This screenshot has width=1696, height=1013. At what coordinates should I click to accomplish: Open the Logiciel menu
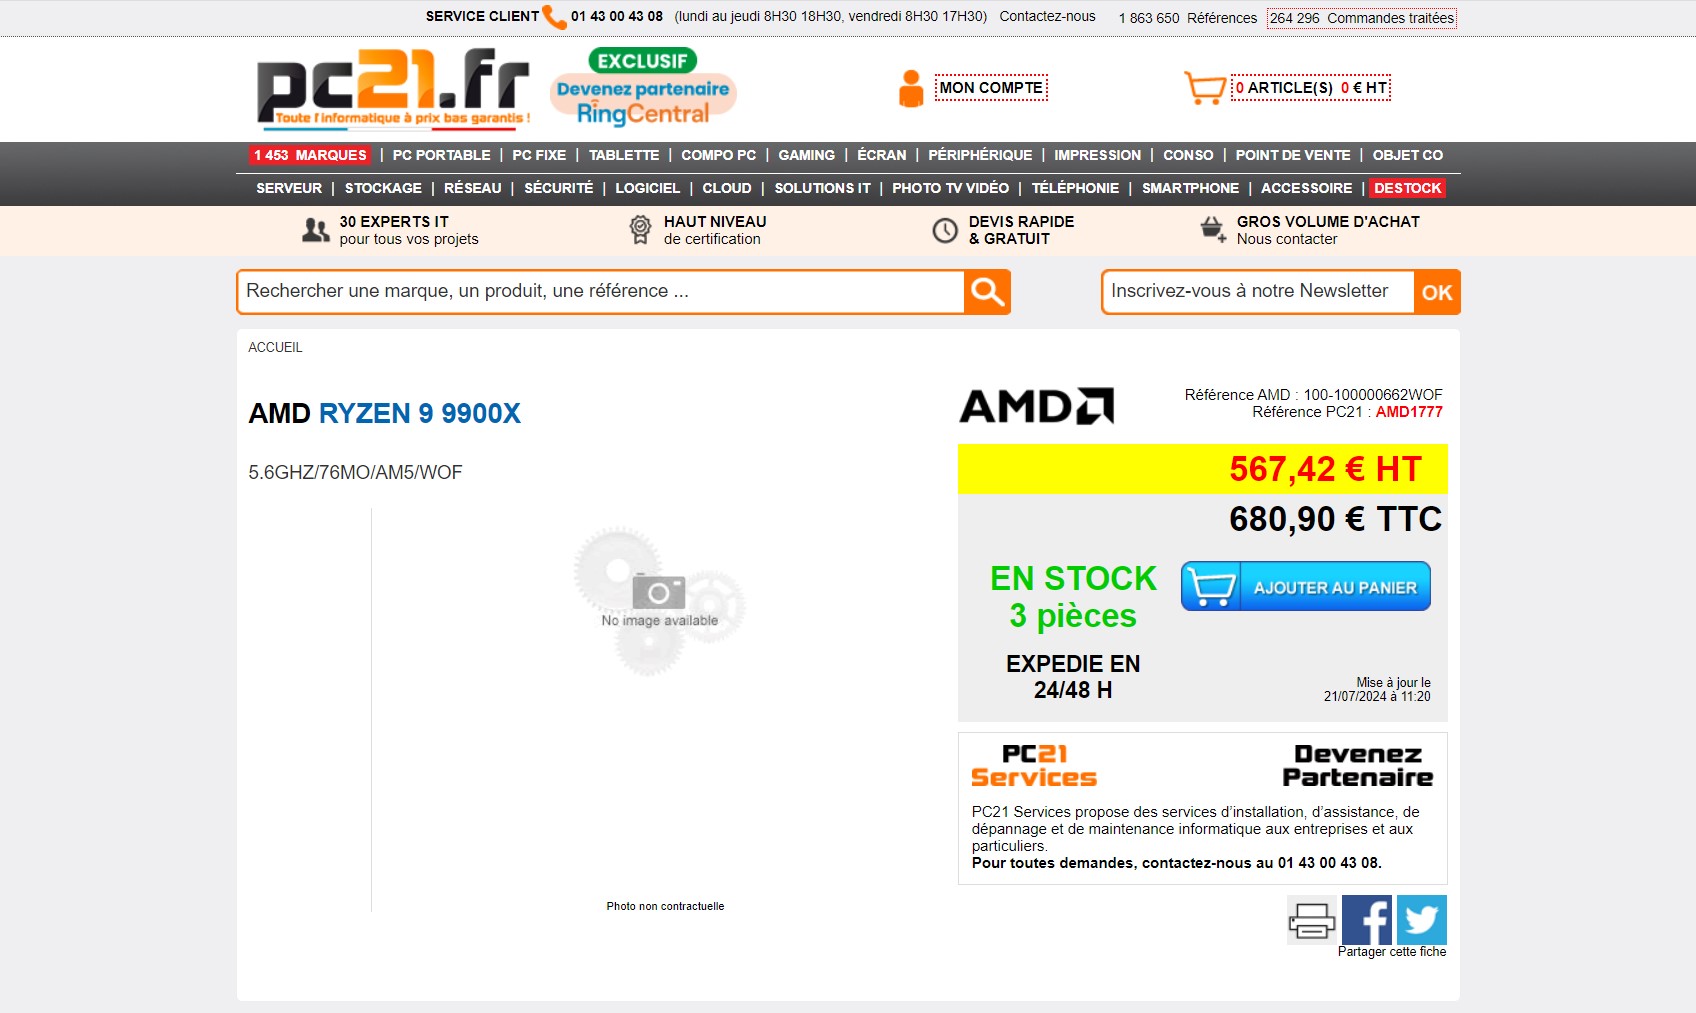[x=647, y=188]
